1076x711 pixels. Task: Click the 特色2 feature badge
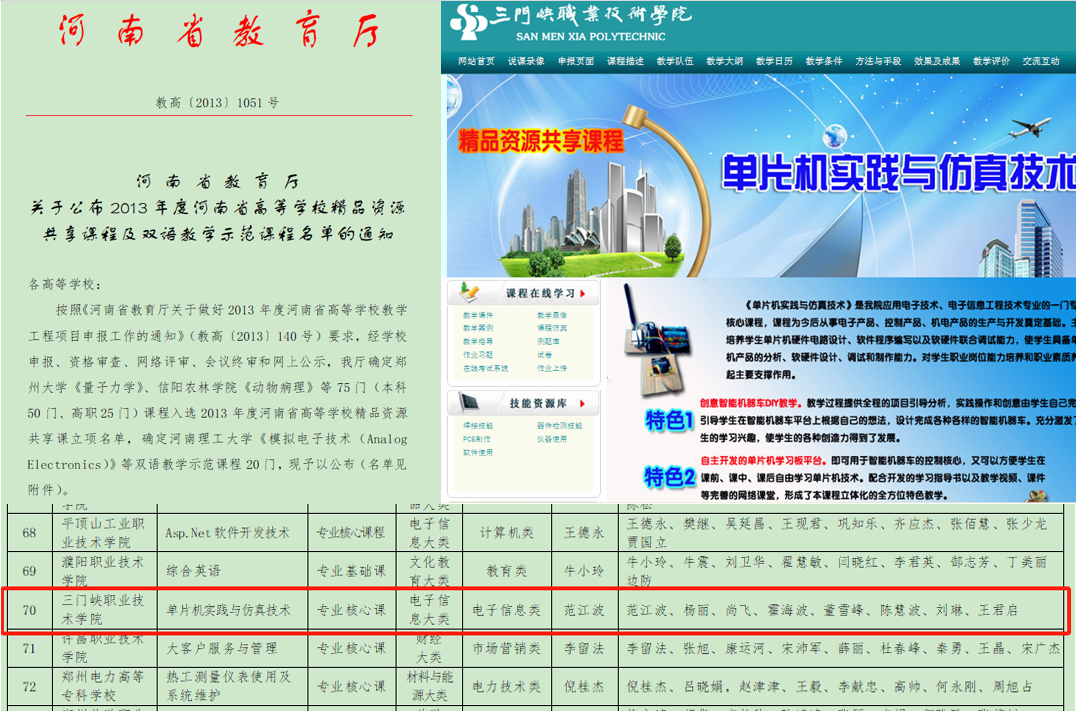click(670, 476)
